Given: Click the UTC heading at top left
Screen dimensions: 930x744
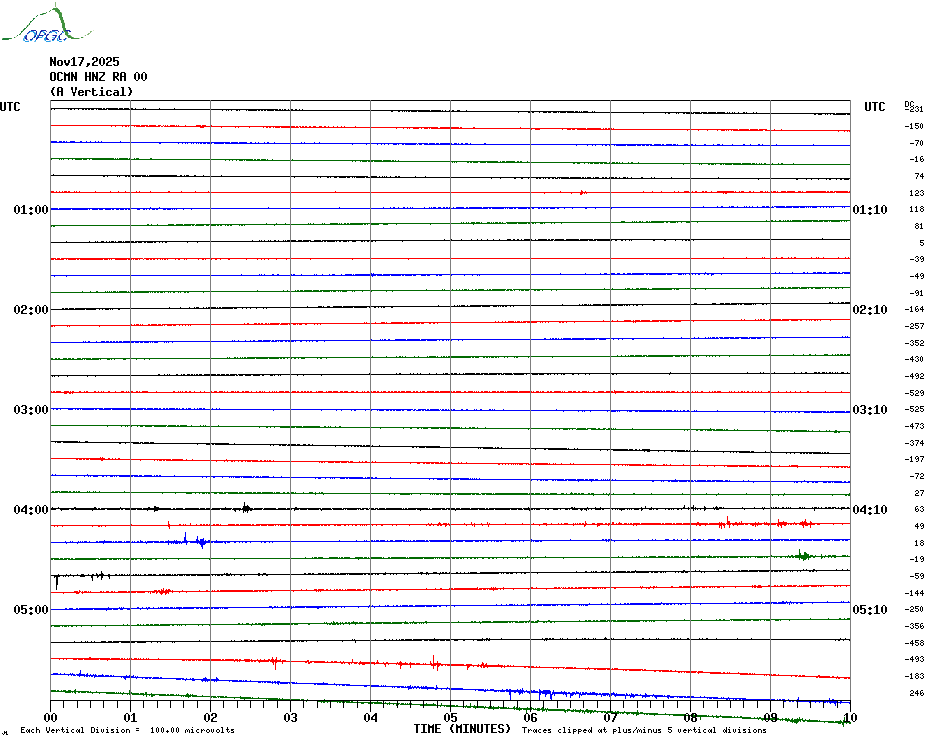Looking at the screenshot, I should tap(10, 107).
